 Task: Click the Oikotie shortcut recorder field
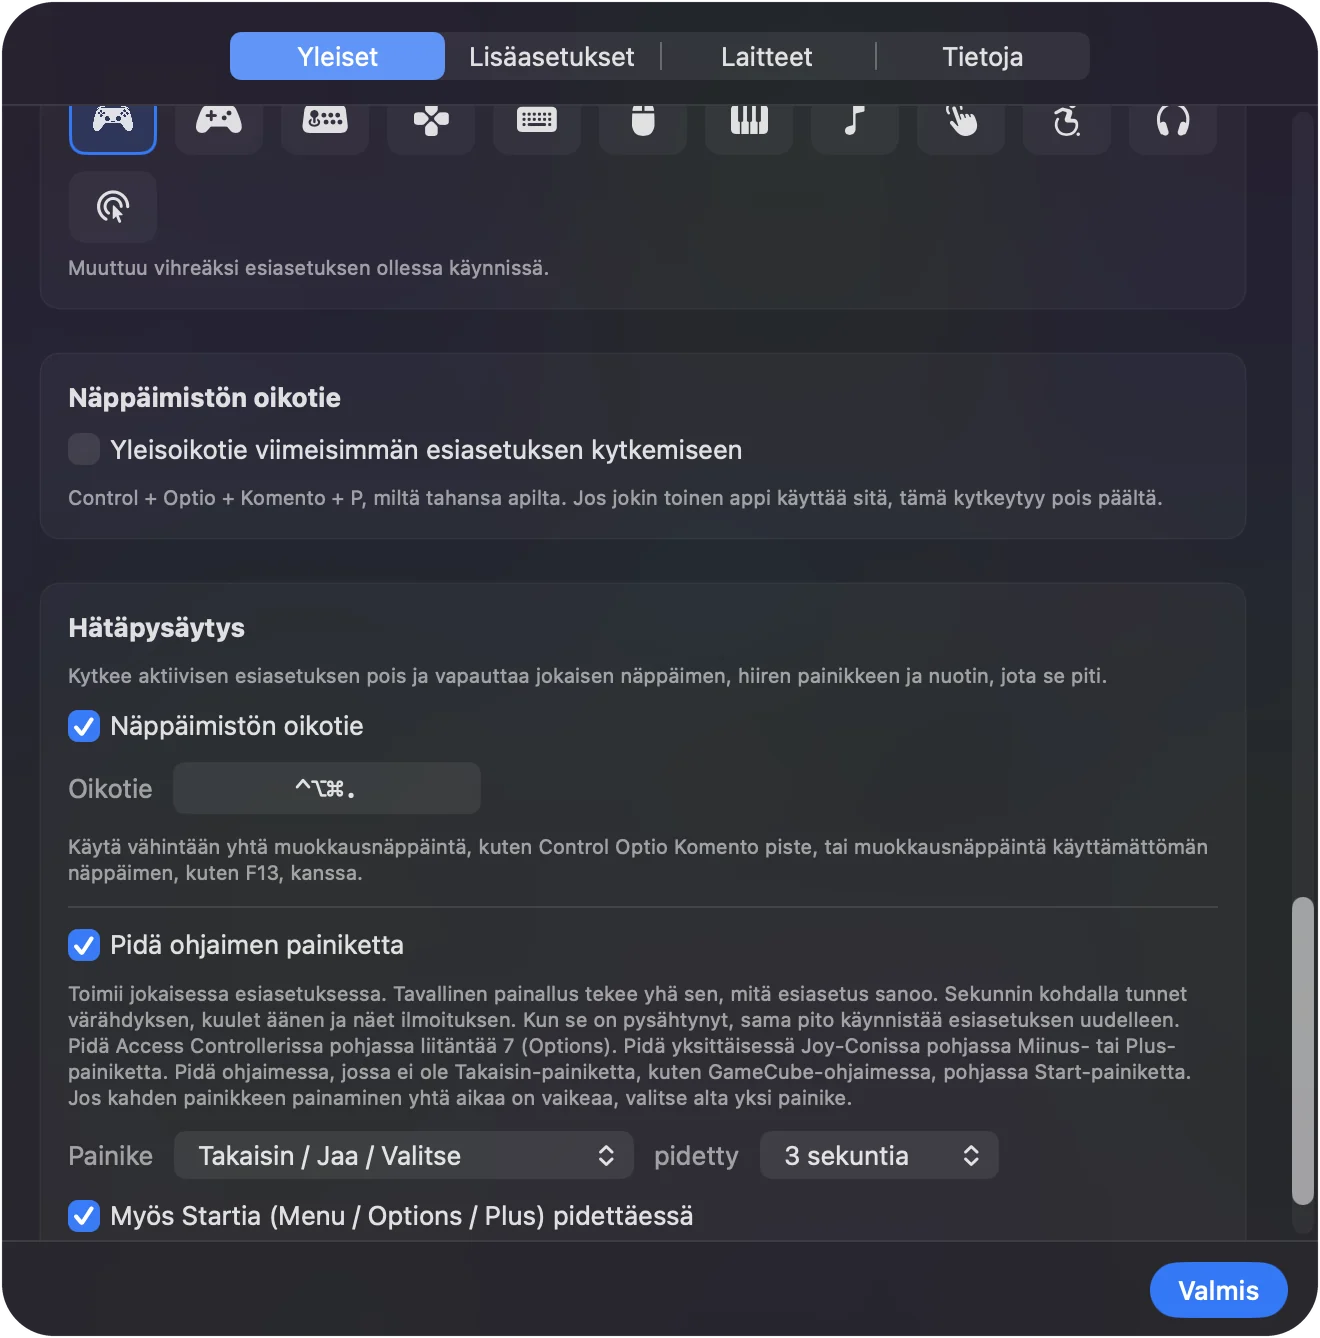tap(327, 789)
